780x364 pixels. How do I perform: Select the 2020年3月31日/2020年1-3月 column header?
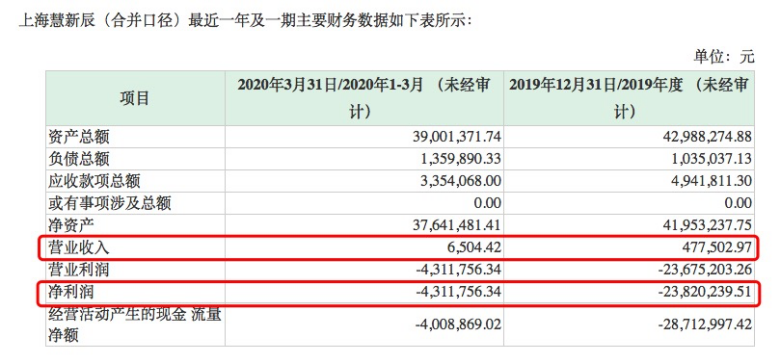[364, 98]
